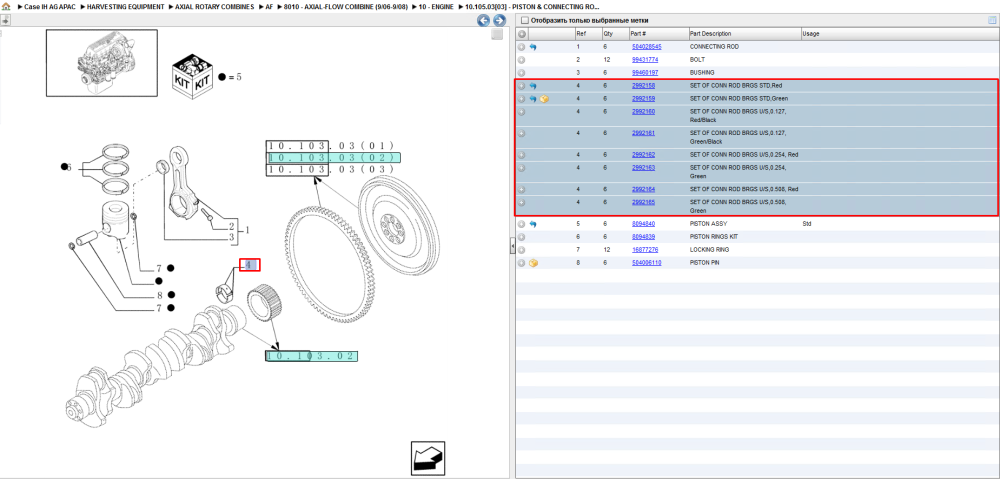1000x479 pixels.
Task: Click the pin panel icon under the home icon
Action: pyautogui.click(x=5, y=20)
